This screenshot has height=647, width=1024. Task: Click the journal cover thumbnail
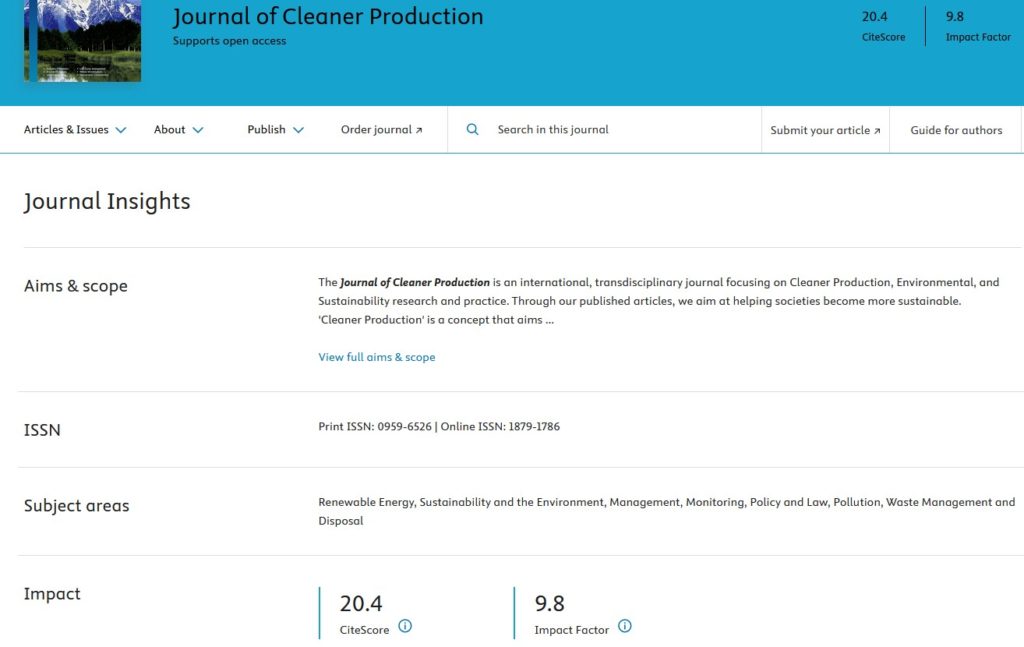pyautogui.click(x=82, y=40)
